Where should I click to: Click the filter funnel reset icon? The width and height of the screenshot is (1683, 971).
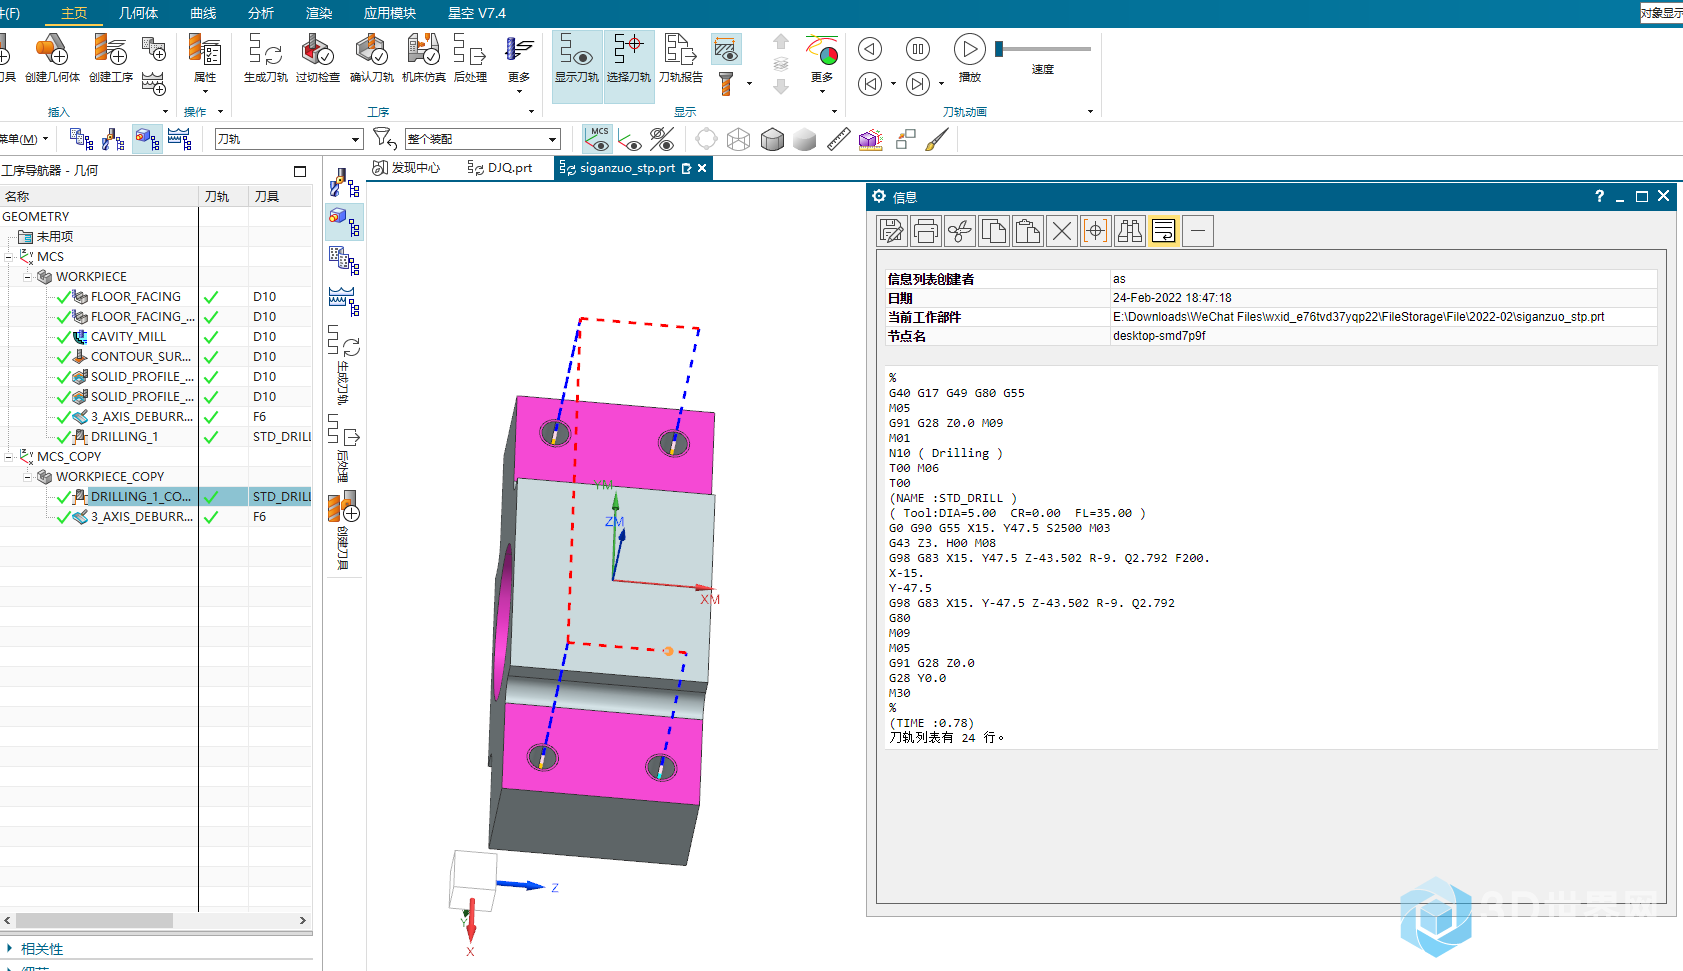pyautogui.click(x=385, y=139)
